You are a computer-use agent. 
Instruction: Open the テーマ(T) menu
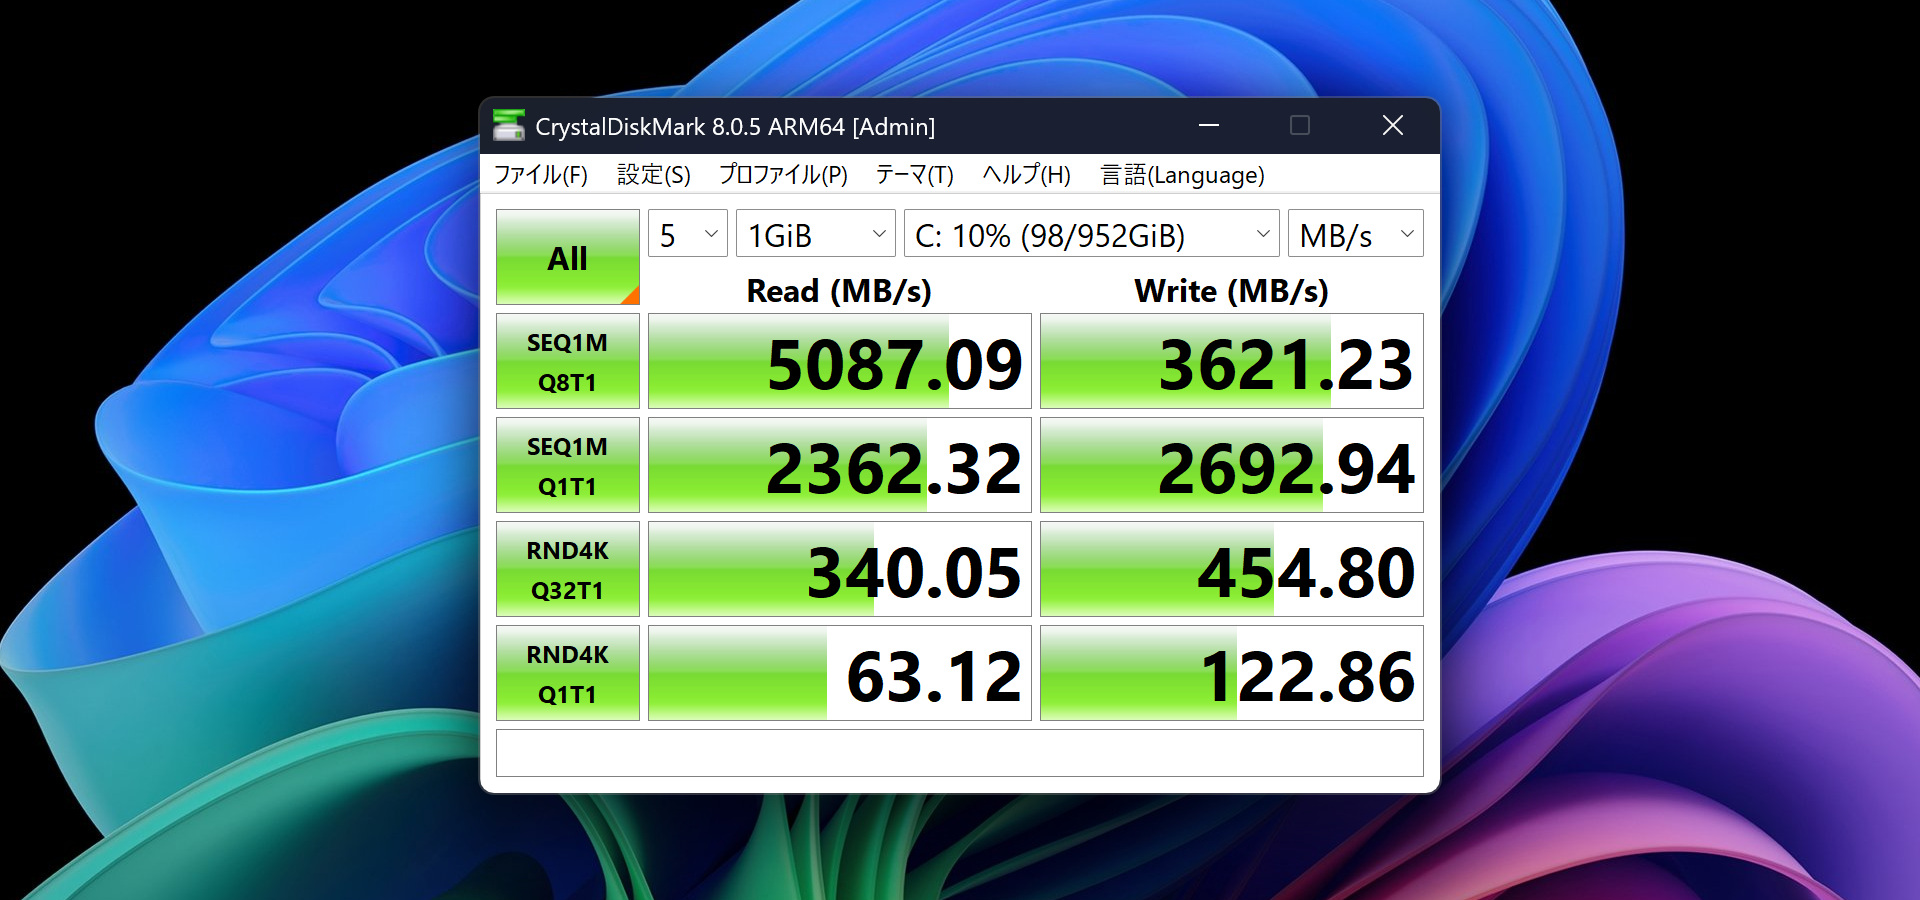915,175
